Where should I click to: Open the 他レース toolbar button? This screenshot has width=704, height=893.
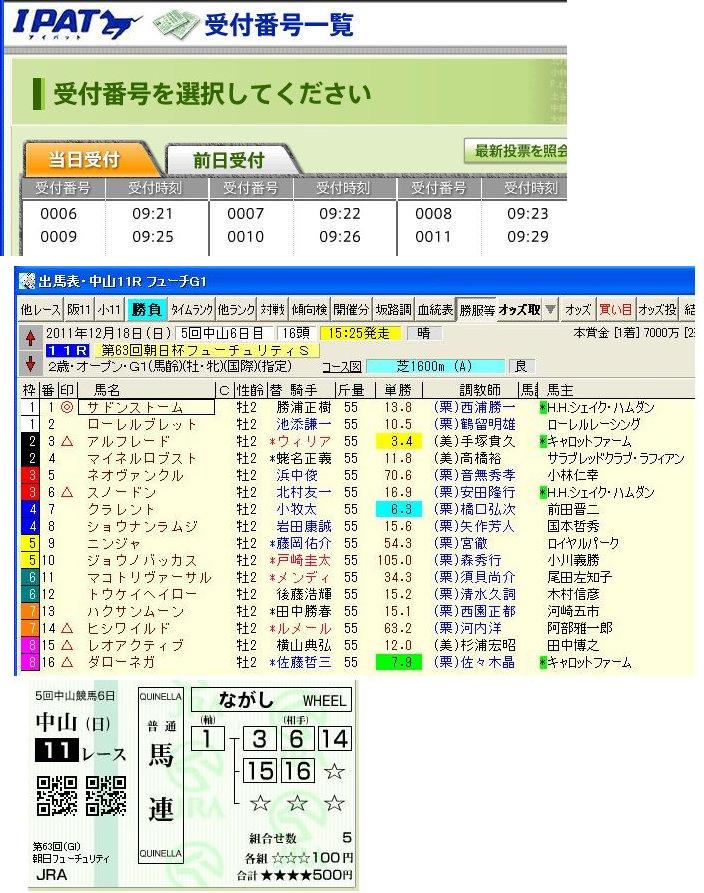click(40, 309)
